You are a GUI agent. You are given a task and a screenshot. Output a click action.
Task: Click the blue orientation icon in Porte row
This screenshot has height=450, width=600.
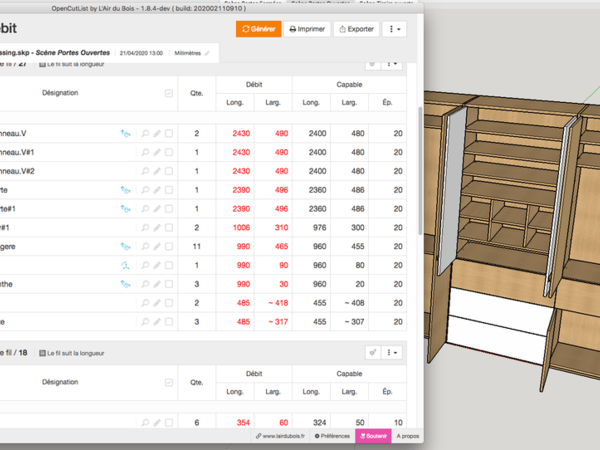click(x=126, y=190)
